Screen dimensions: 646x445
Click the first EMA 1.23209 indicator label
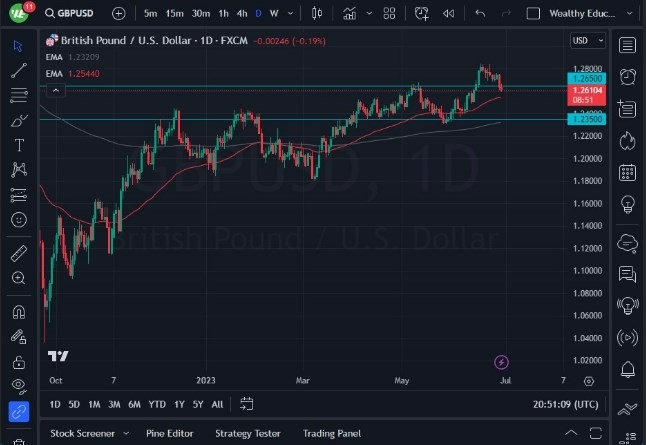tap(73, 57)
